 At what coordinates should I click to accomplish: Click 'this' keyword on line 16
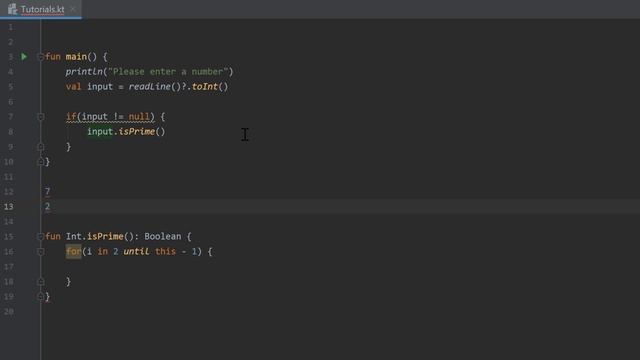pos(165,251)
